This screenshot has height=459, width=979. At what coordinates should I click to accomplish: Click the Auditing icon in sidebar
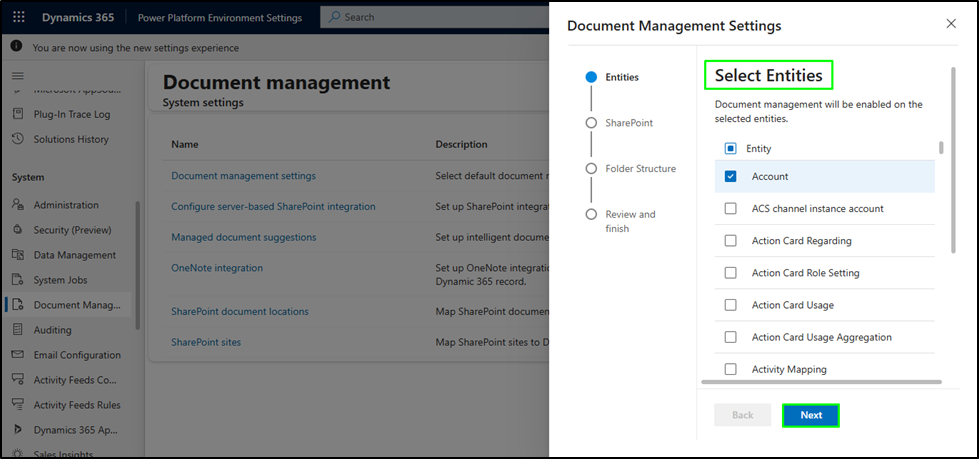pos(18,330)
